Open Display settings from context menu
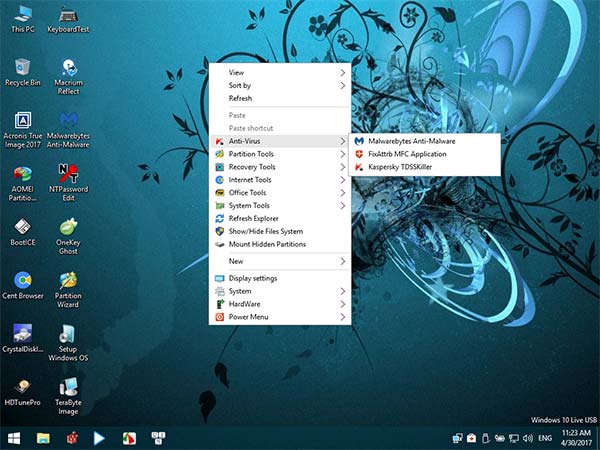 pos(280,279)
